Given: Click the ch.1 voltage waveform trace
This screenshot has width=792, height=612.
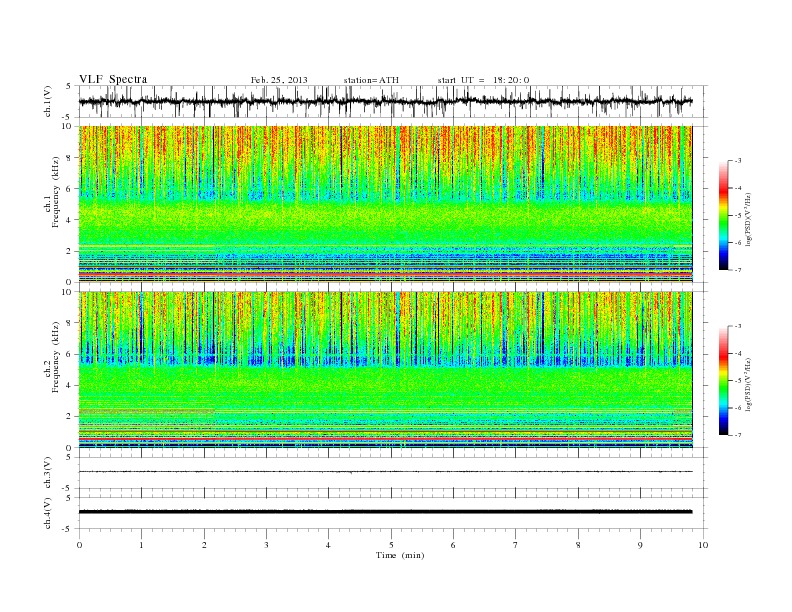Looking at the screenshot, I should click(x=385, y=101).
